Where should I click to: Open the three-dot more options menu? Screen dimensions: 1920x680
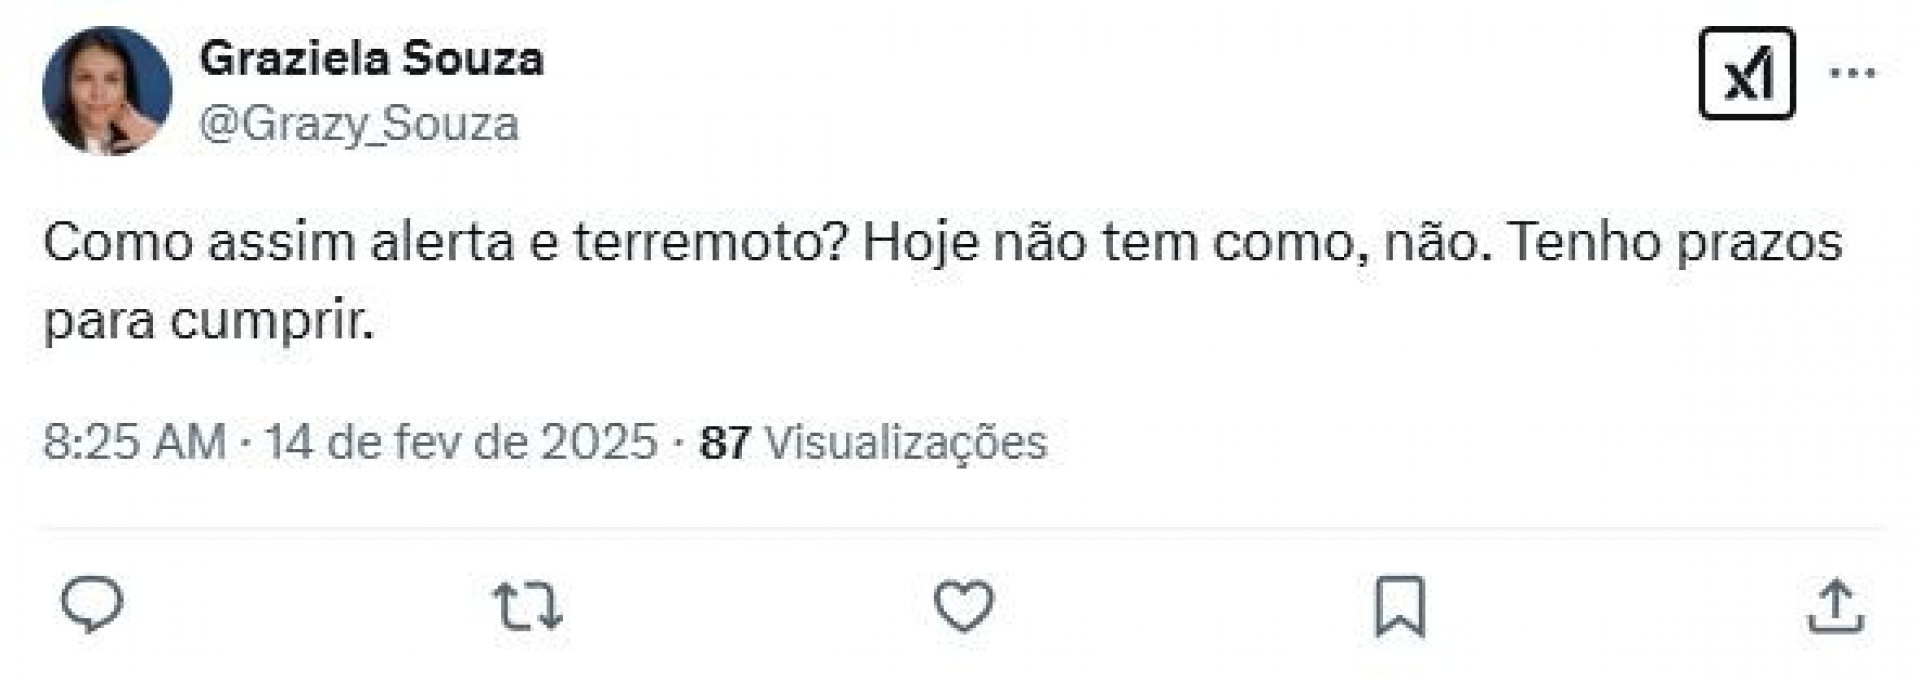tap(1852, 73)
